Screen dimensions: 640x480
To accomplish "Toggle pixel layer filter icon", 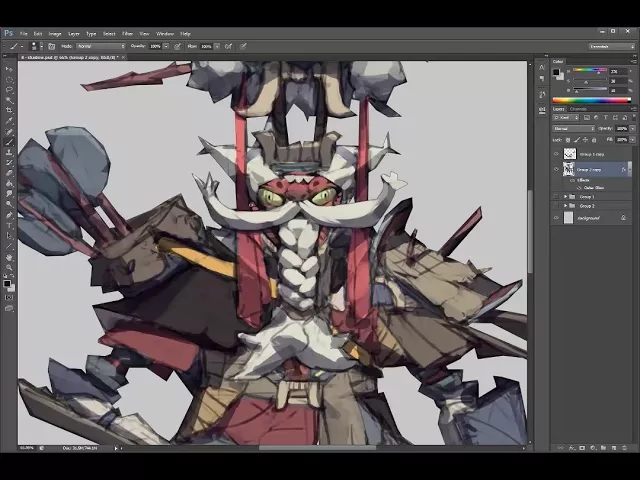I will click(587, 118).
